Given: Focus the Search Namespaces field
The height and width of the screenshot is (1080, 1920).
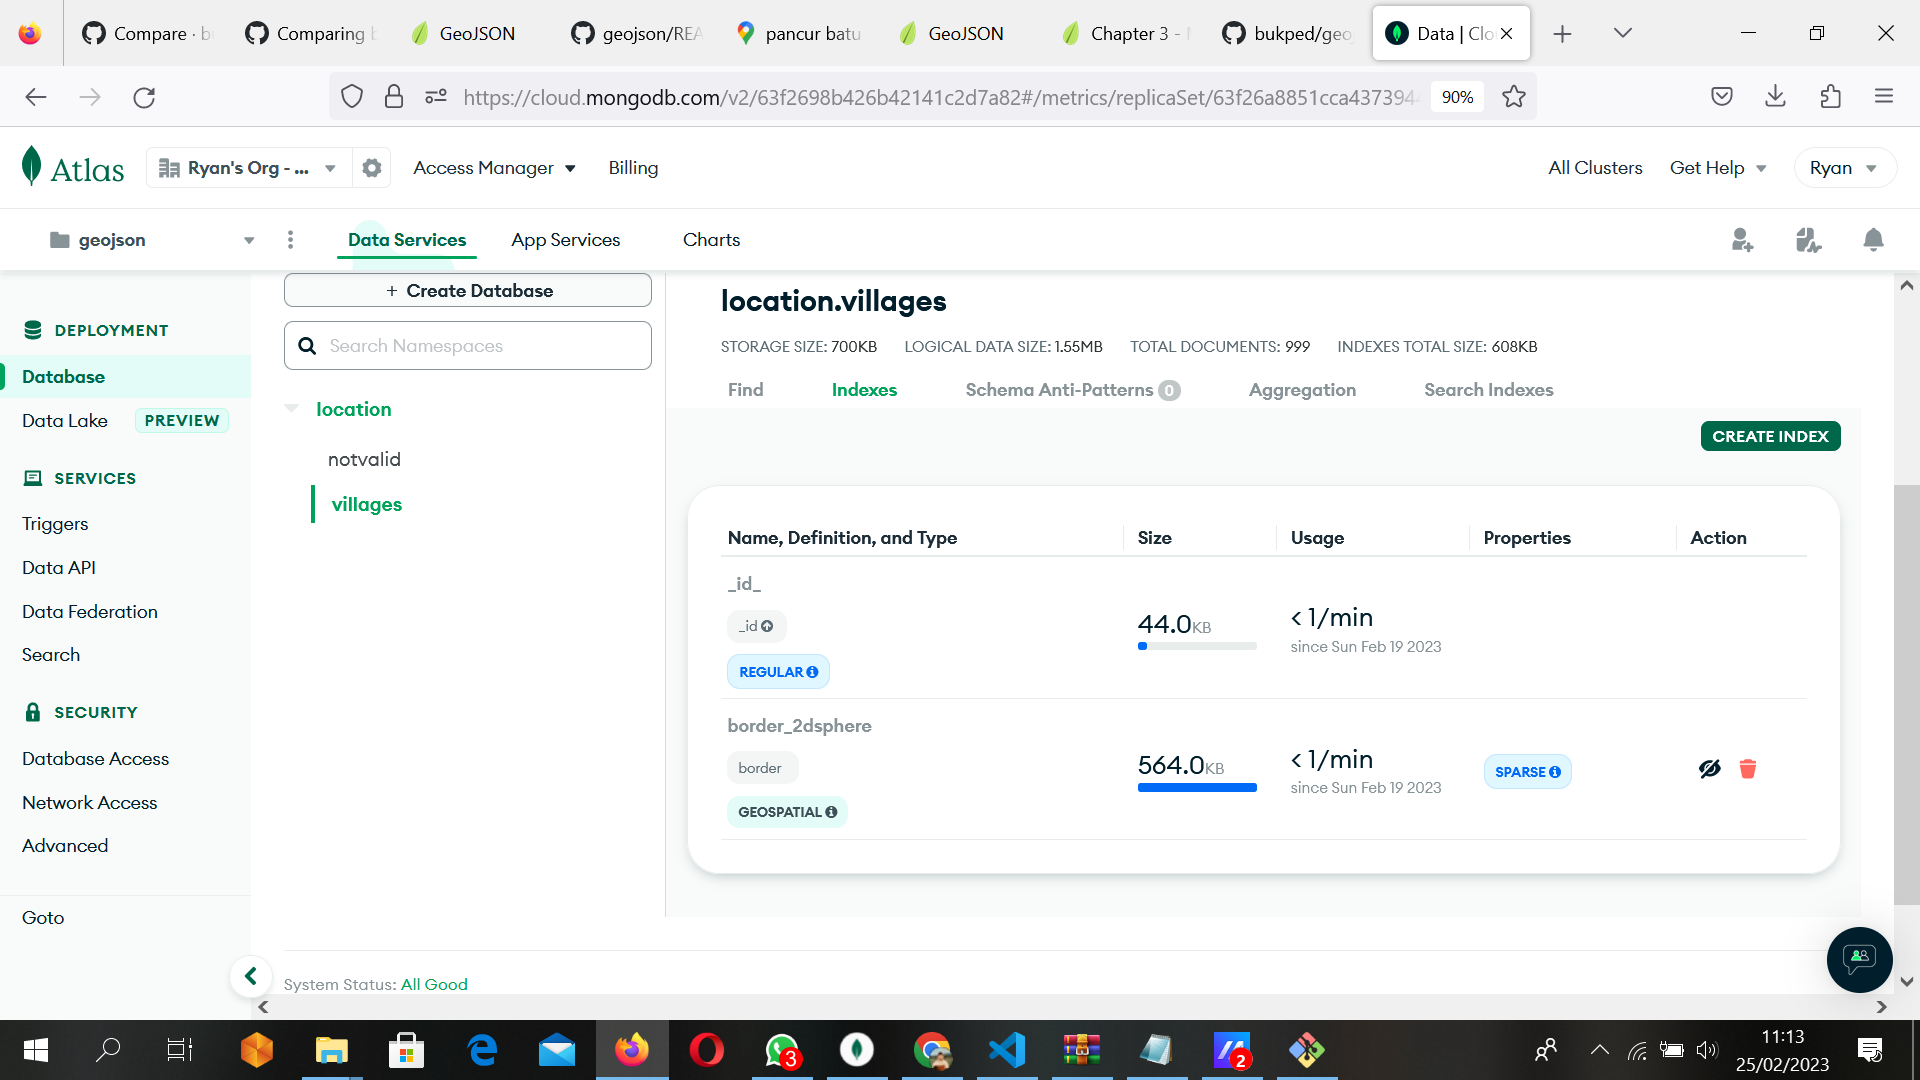Looking at the screenshot, I should coord(480,346).
